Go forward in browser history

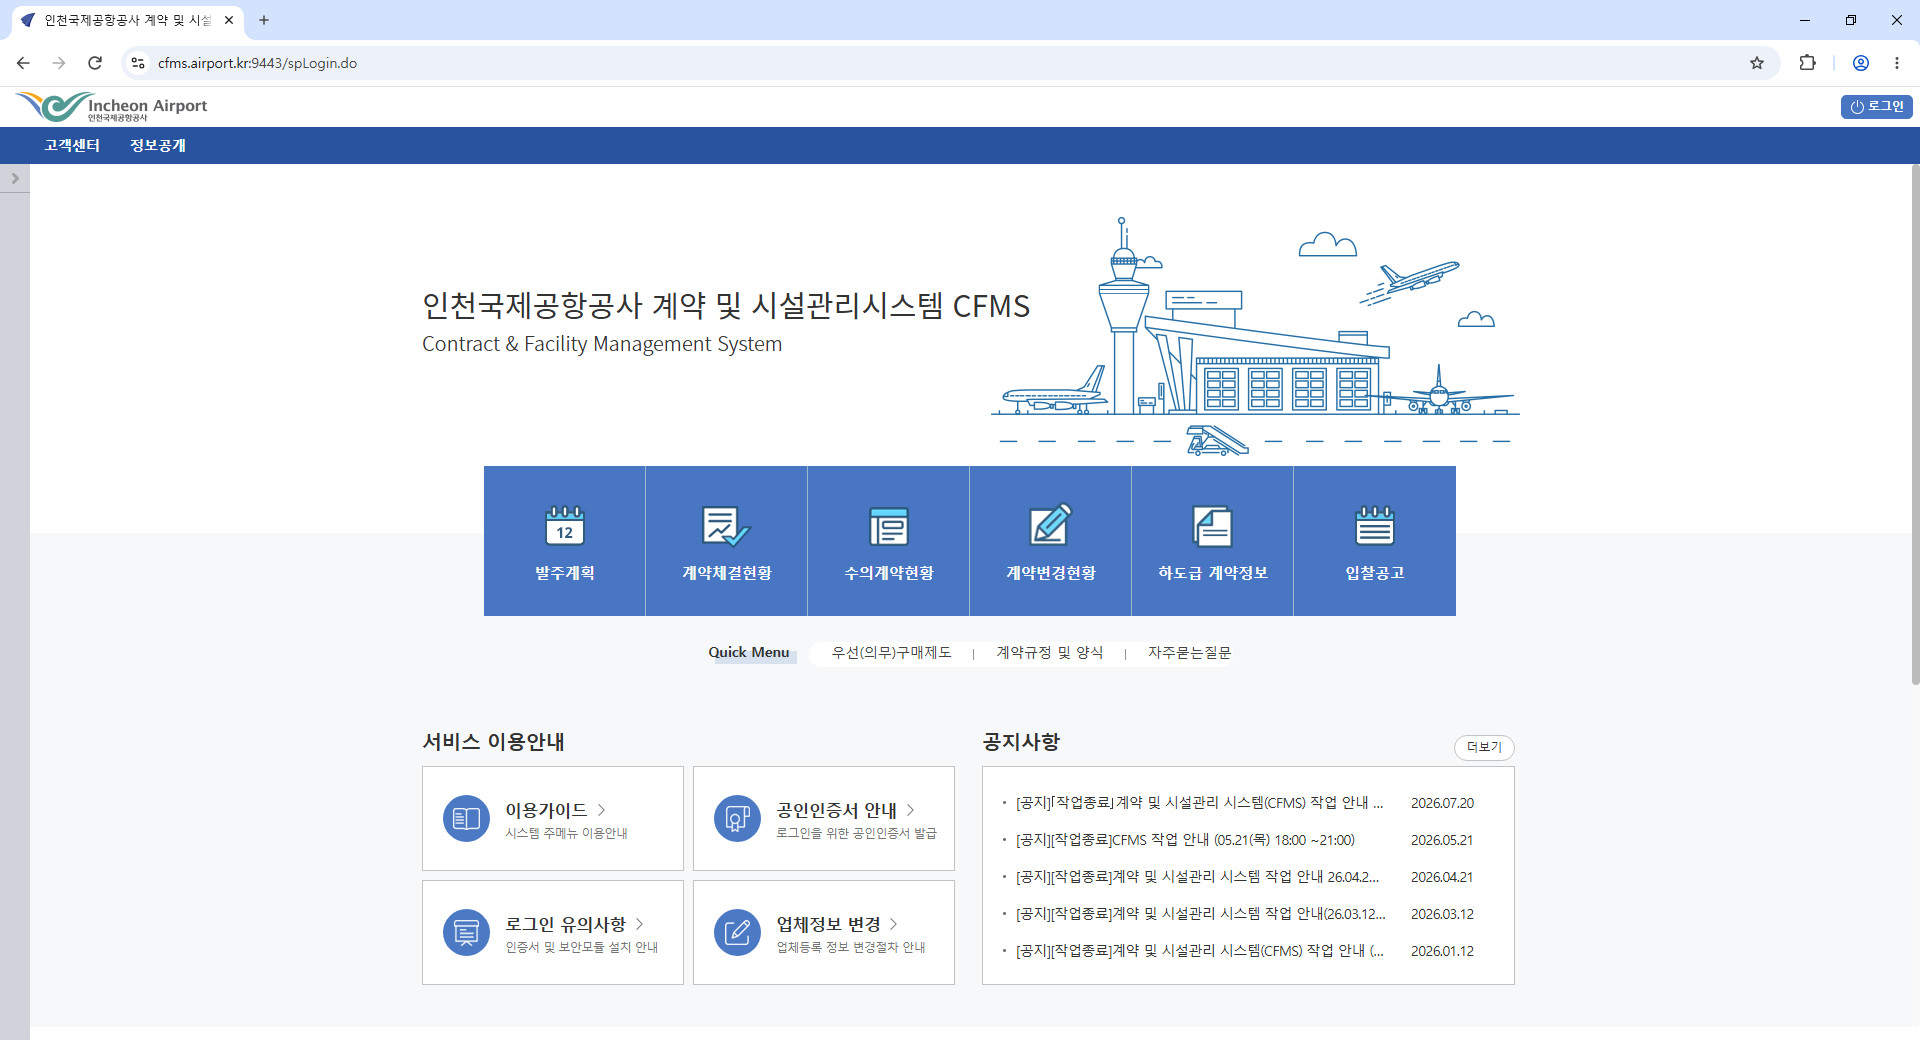point(59,63)
